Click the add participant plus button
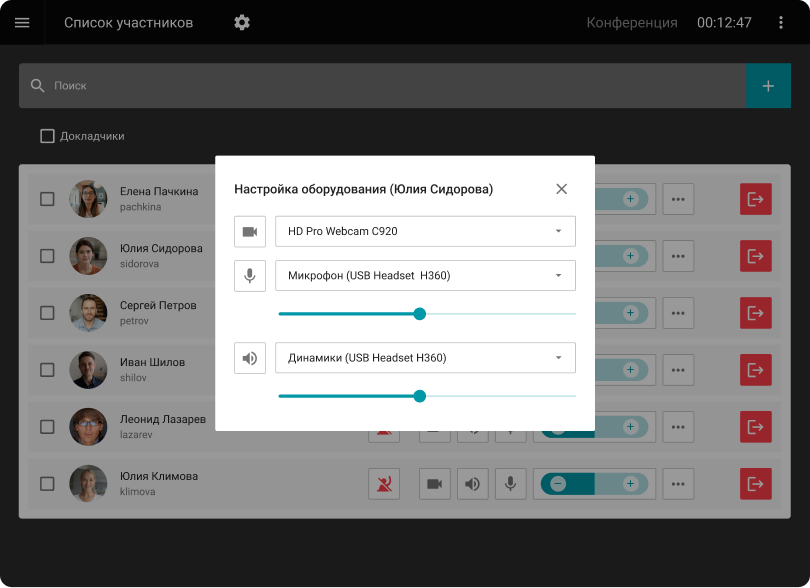Viewport: 810px width, 588px height. (x=768, y=86)
